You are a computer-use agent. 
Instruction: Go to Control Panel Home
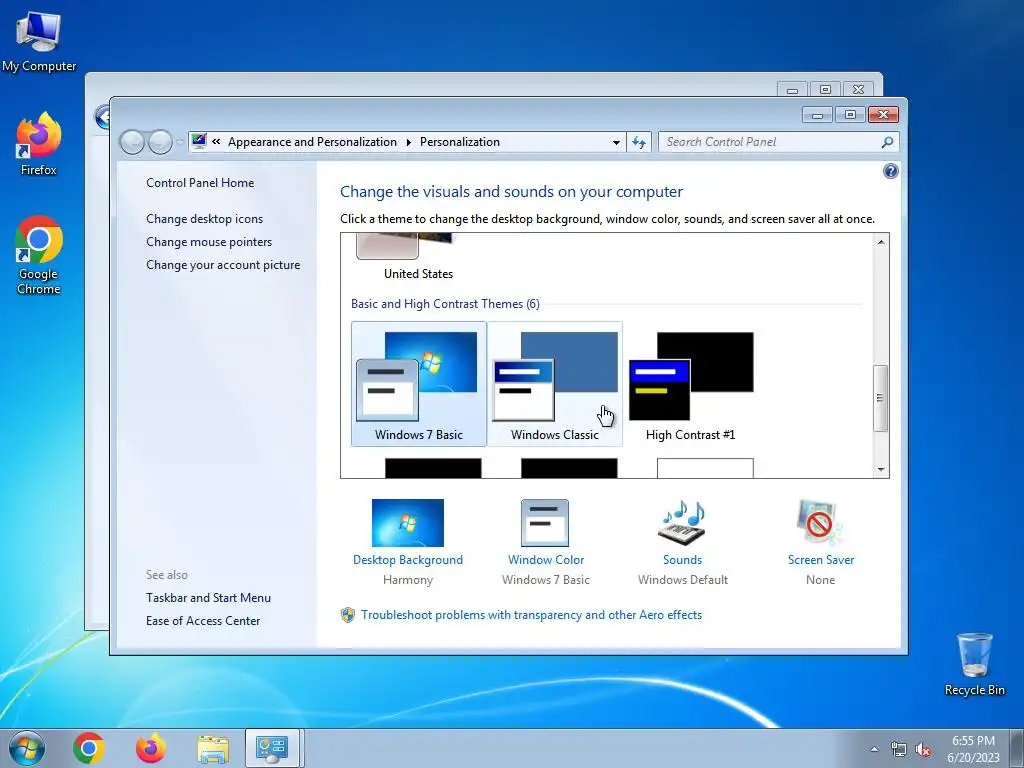[200, 183]
